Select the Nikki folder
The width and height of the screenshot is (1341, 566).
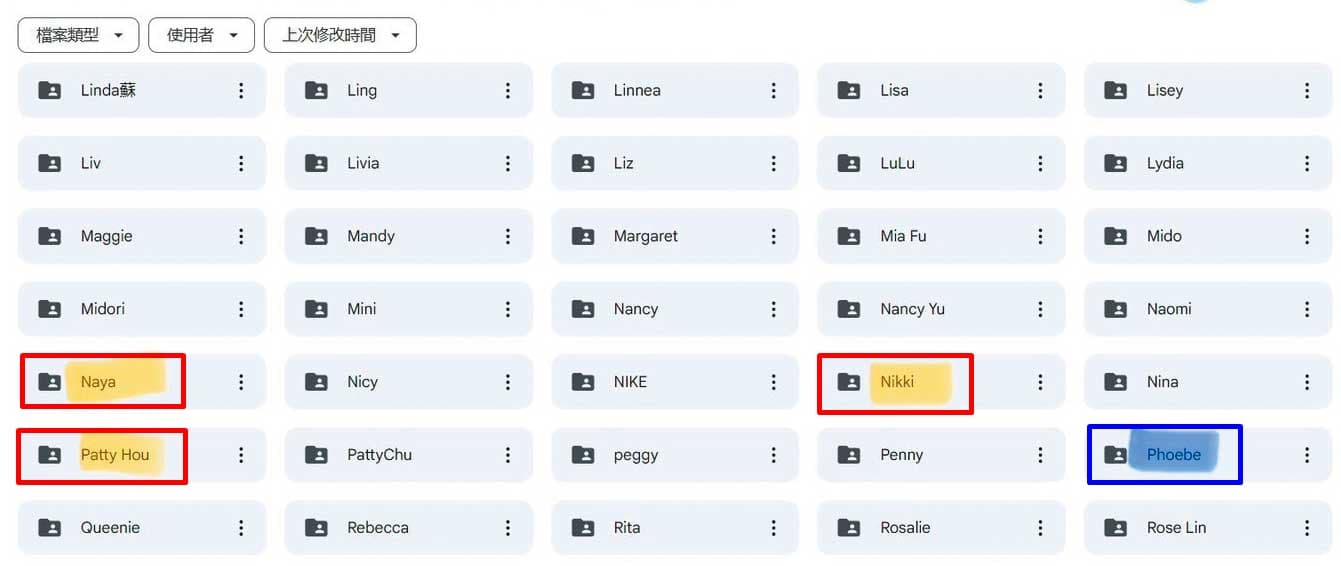pos(941,382)
